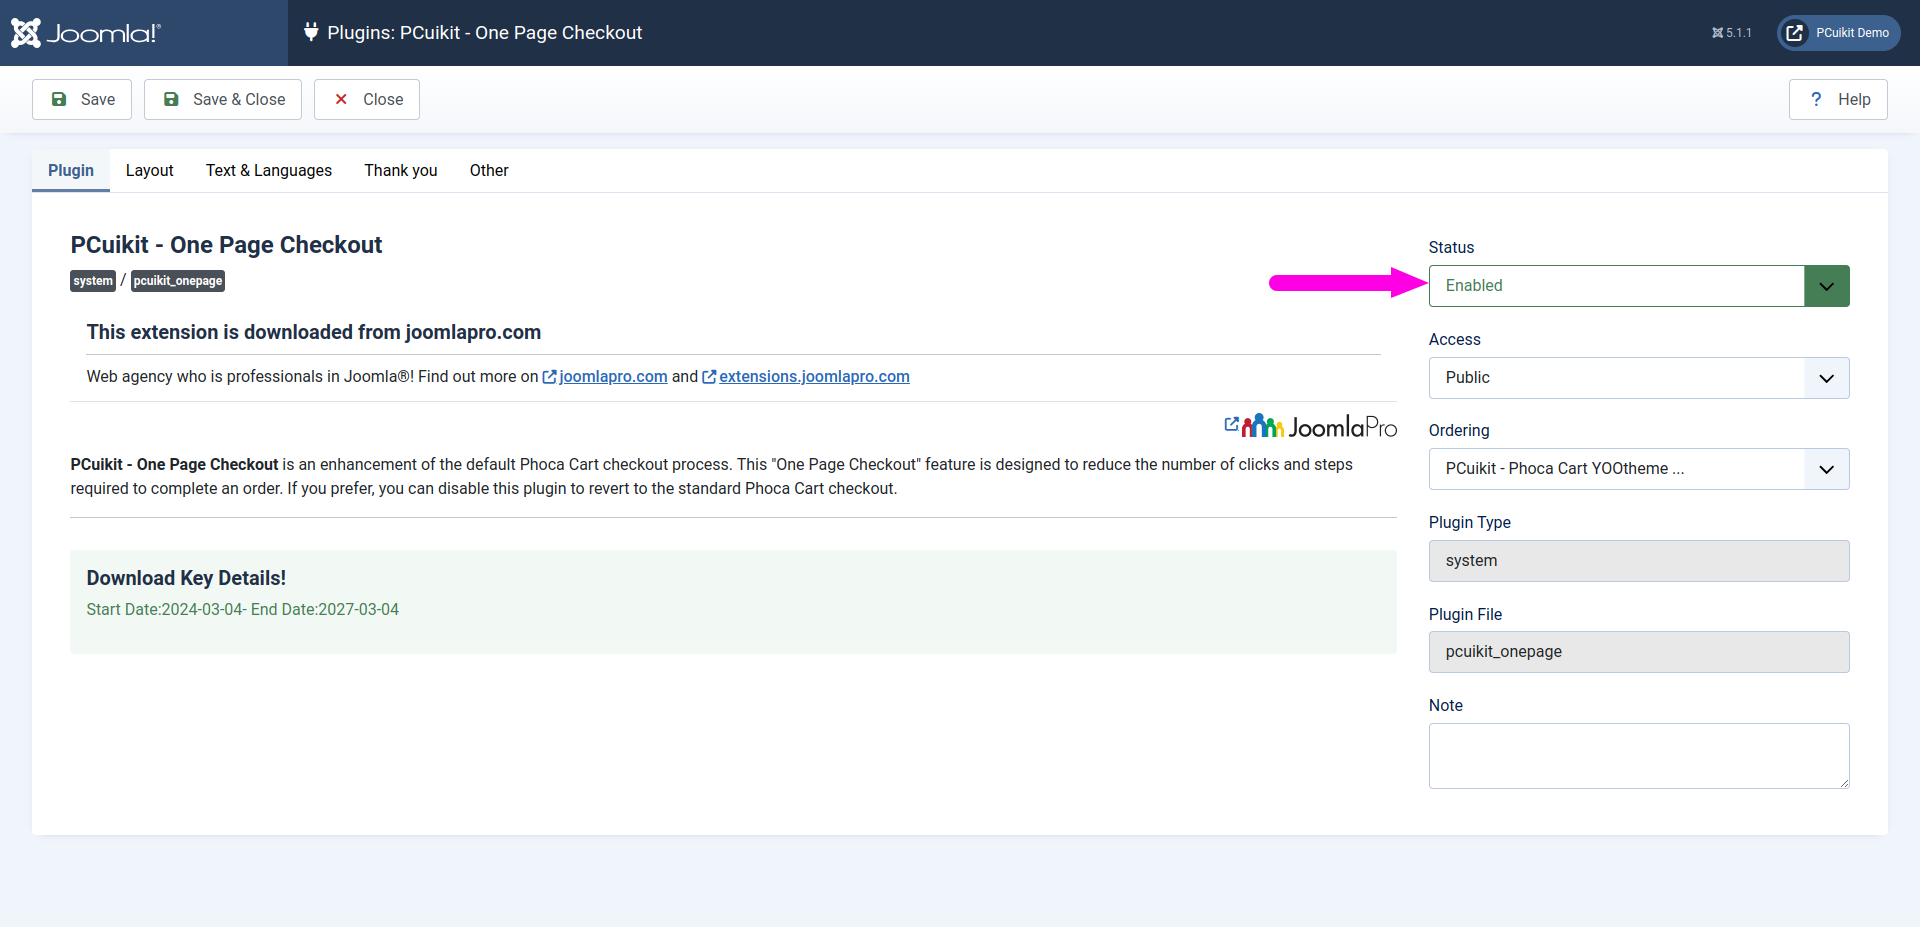Screen dimensions: 1920x927
Task: Open the Text & Languages tab
Action: coord(269,170)
